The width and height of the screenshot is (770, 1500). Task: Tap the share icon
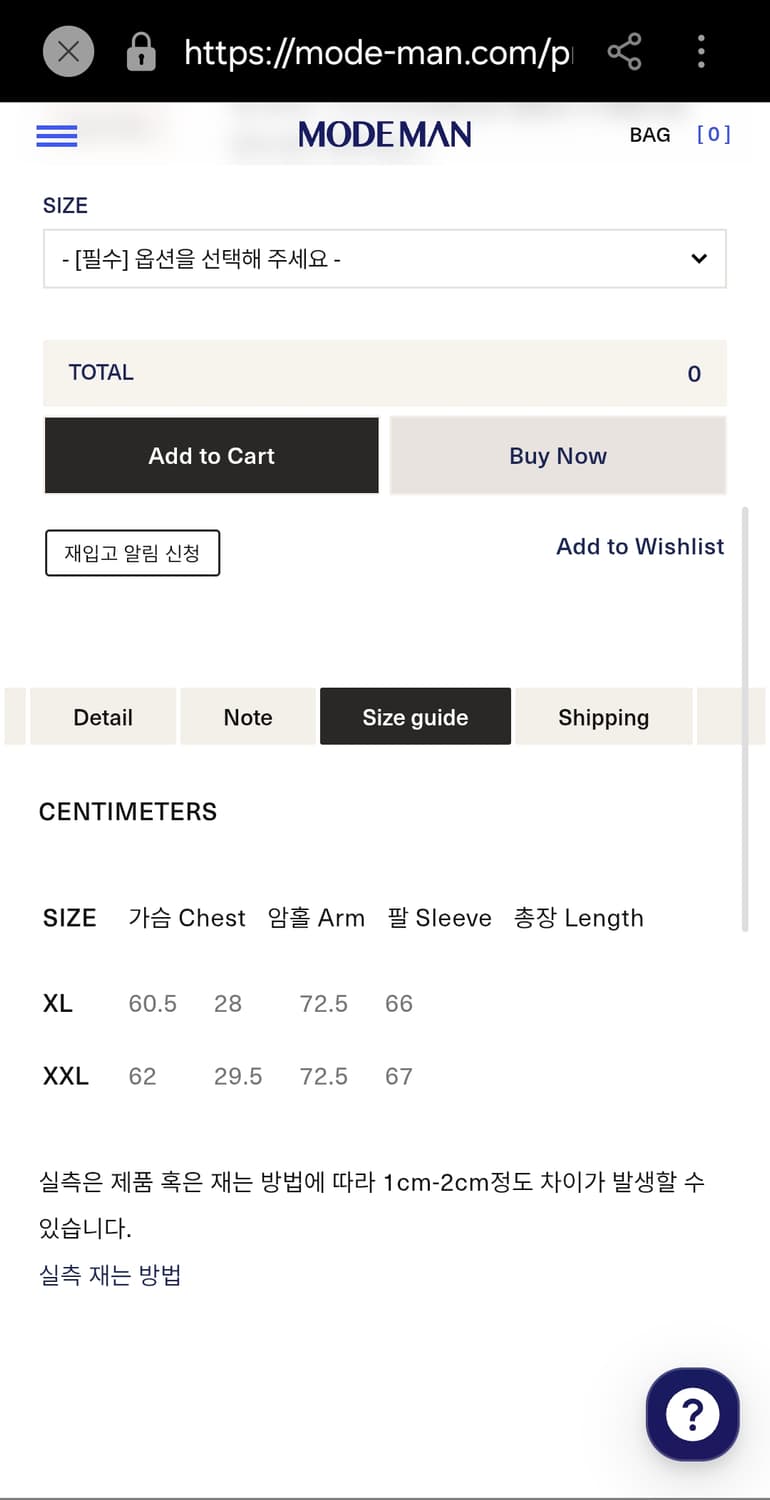(624, 51)
